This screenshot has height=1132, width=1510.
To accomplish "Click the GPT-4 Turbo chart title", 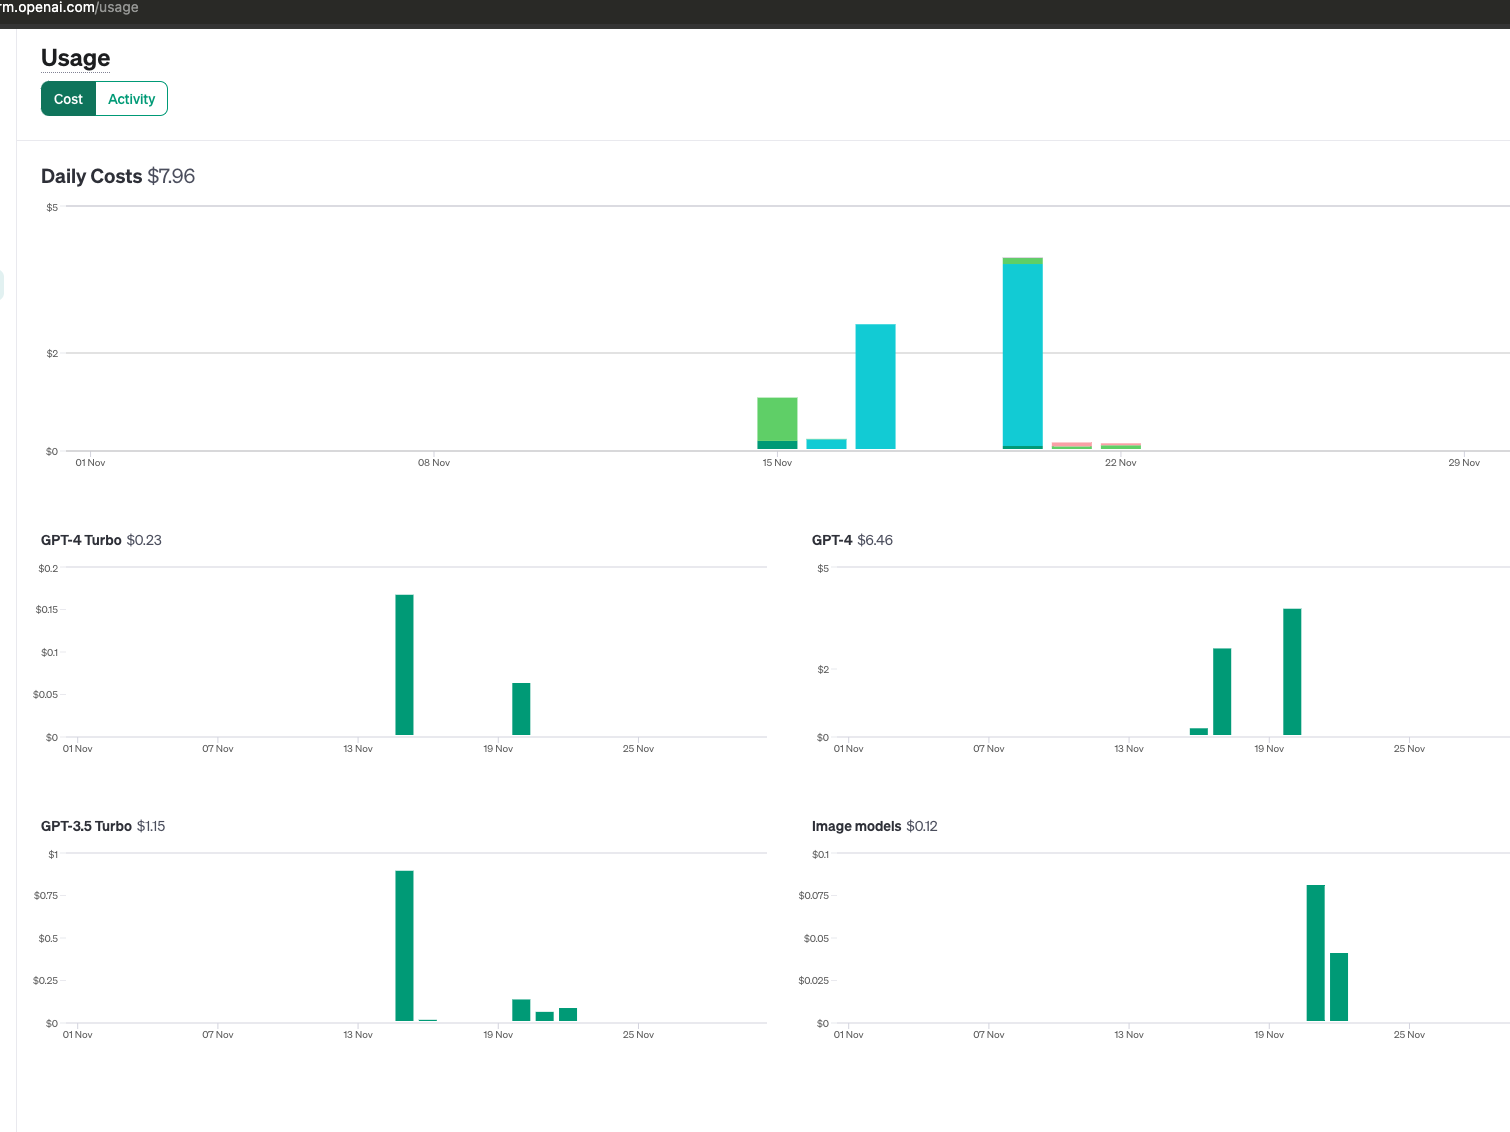I will tap(81, 540).
